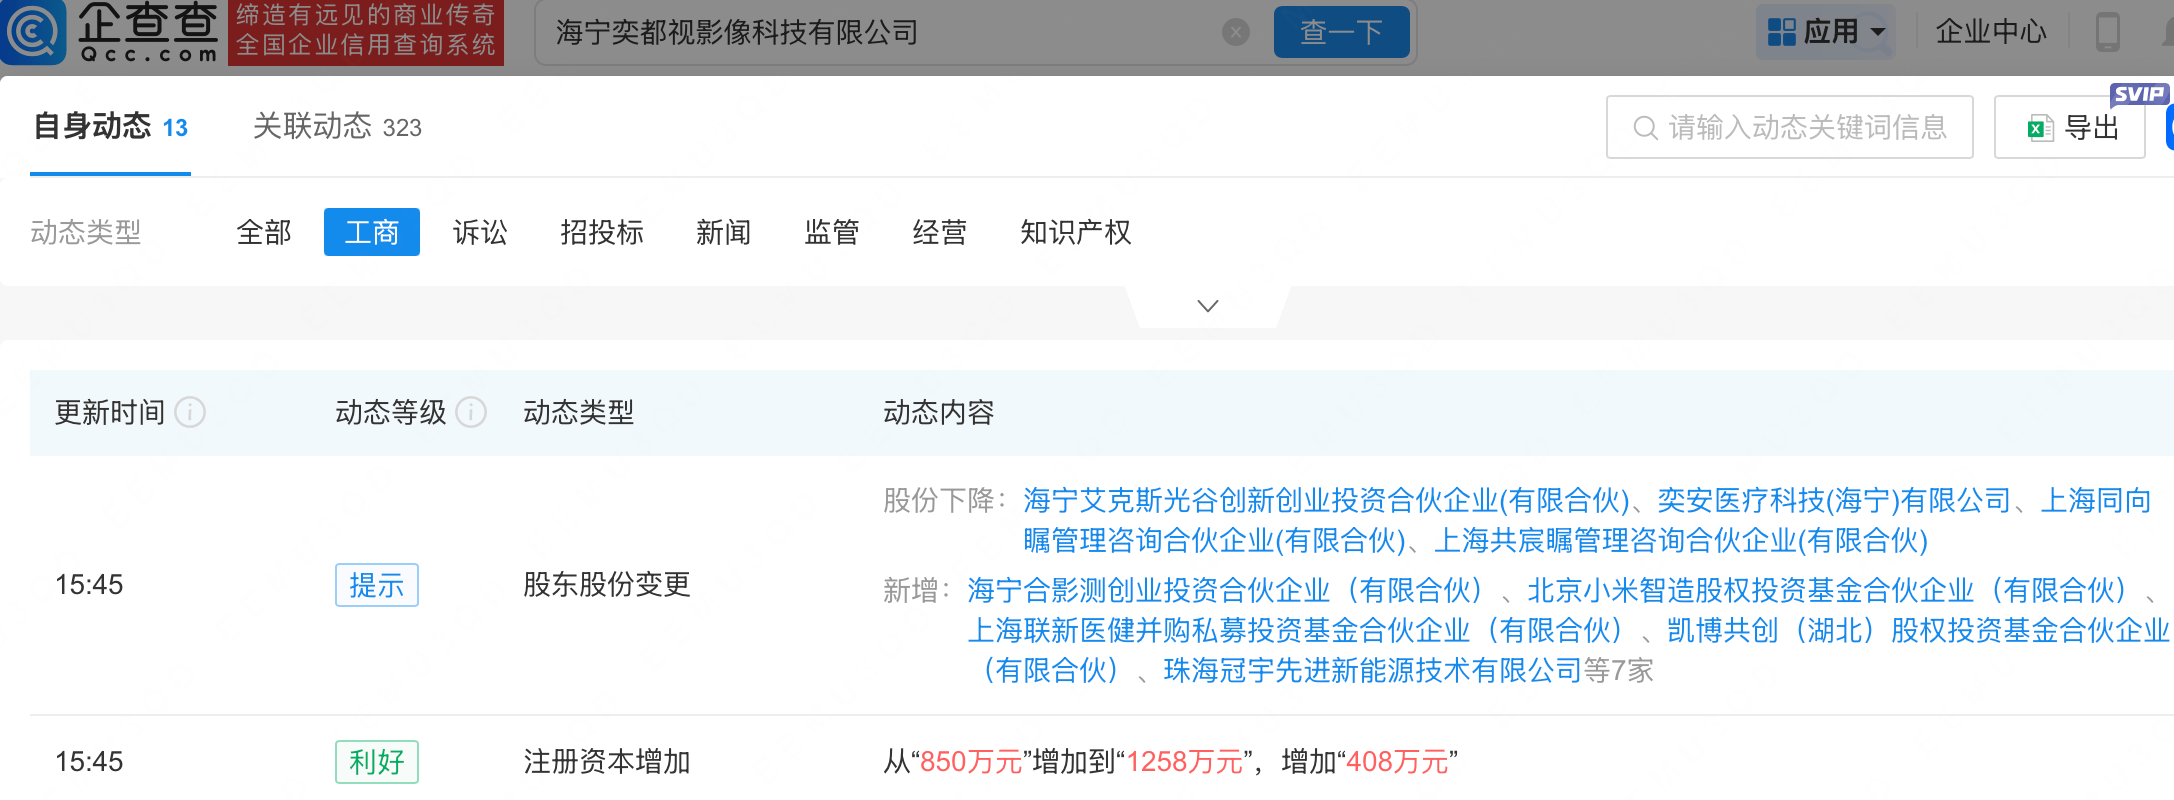This screenshot has width=2174, height=800.
Task: Open 珠海冠宇先进新能源技术有限公司 link
Action: point(1373,670)
